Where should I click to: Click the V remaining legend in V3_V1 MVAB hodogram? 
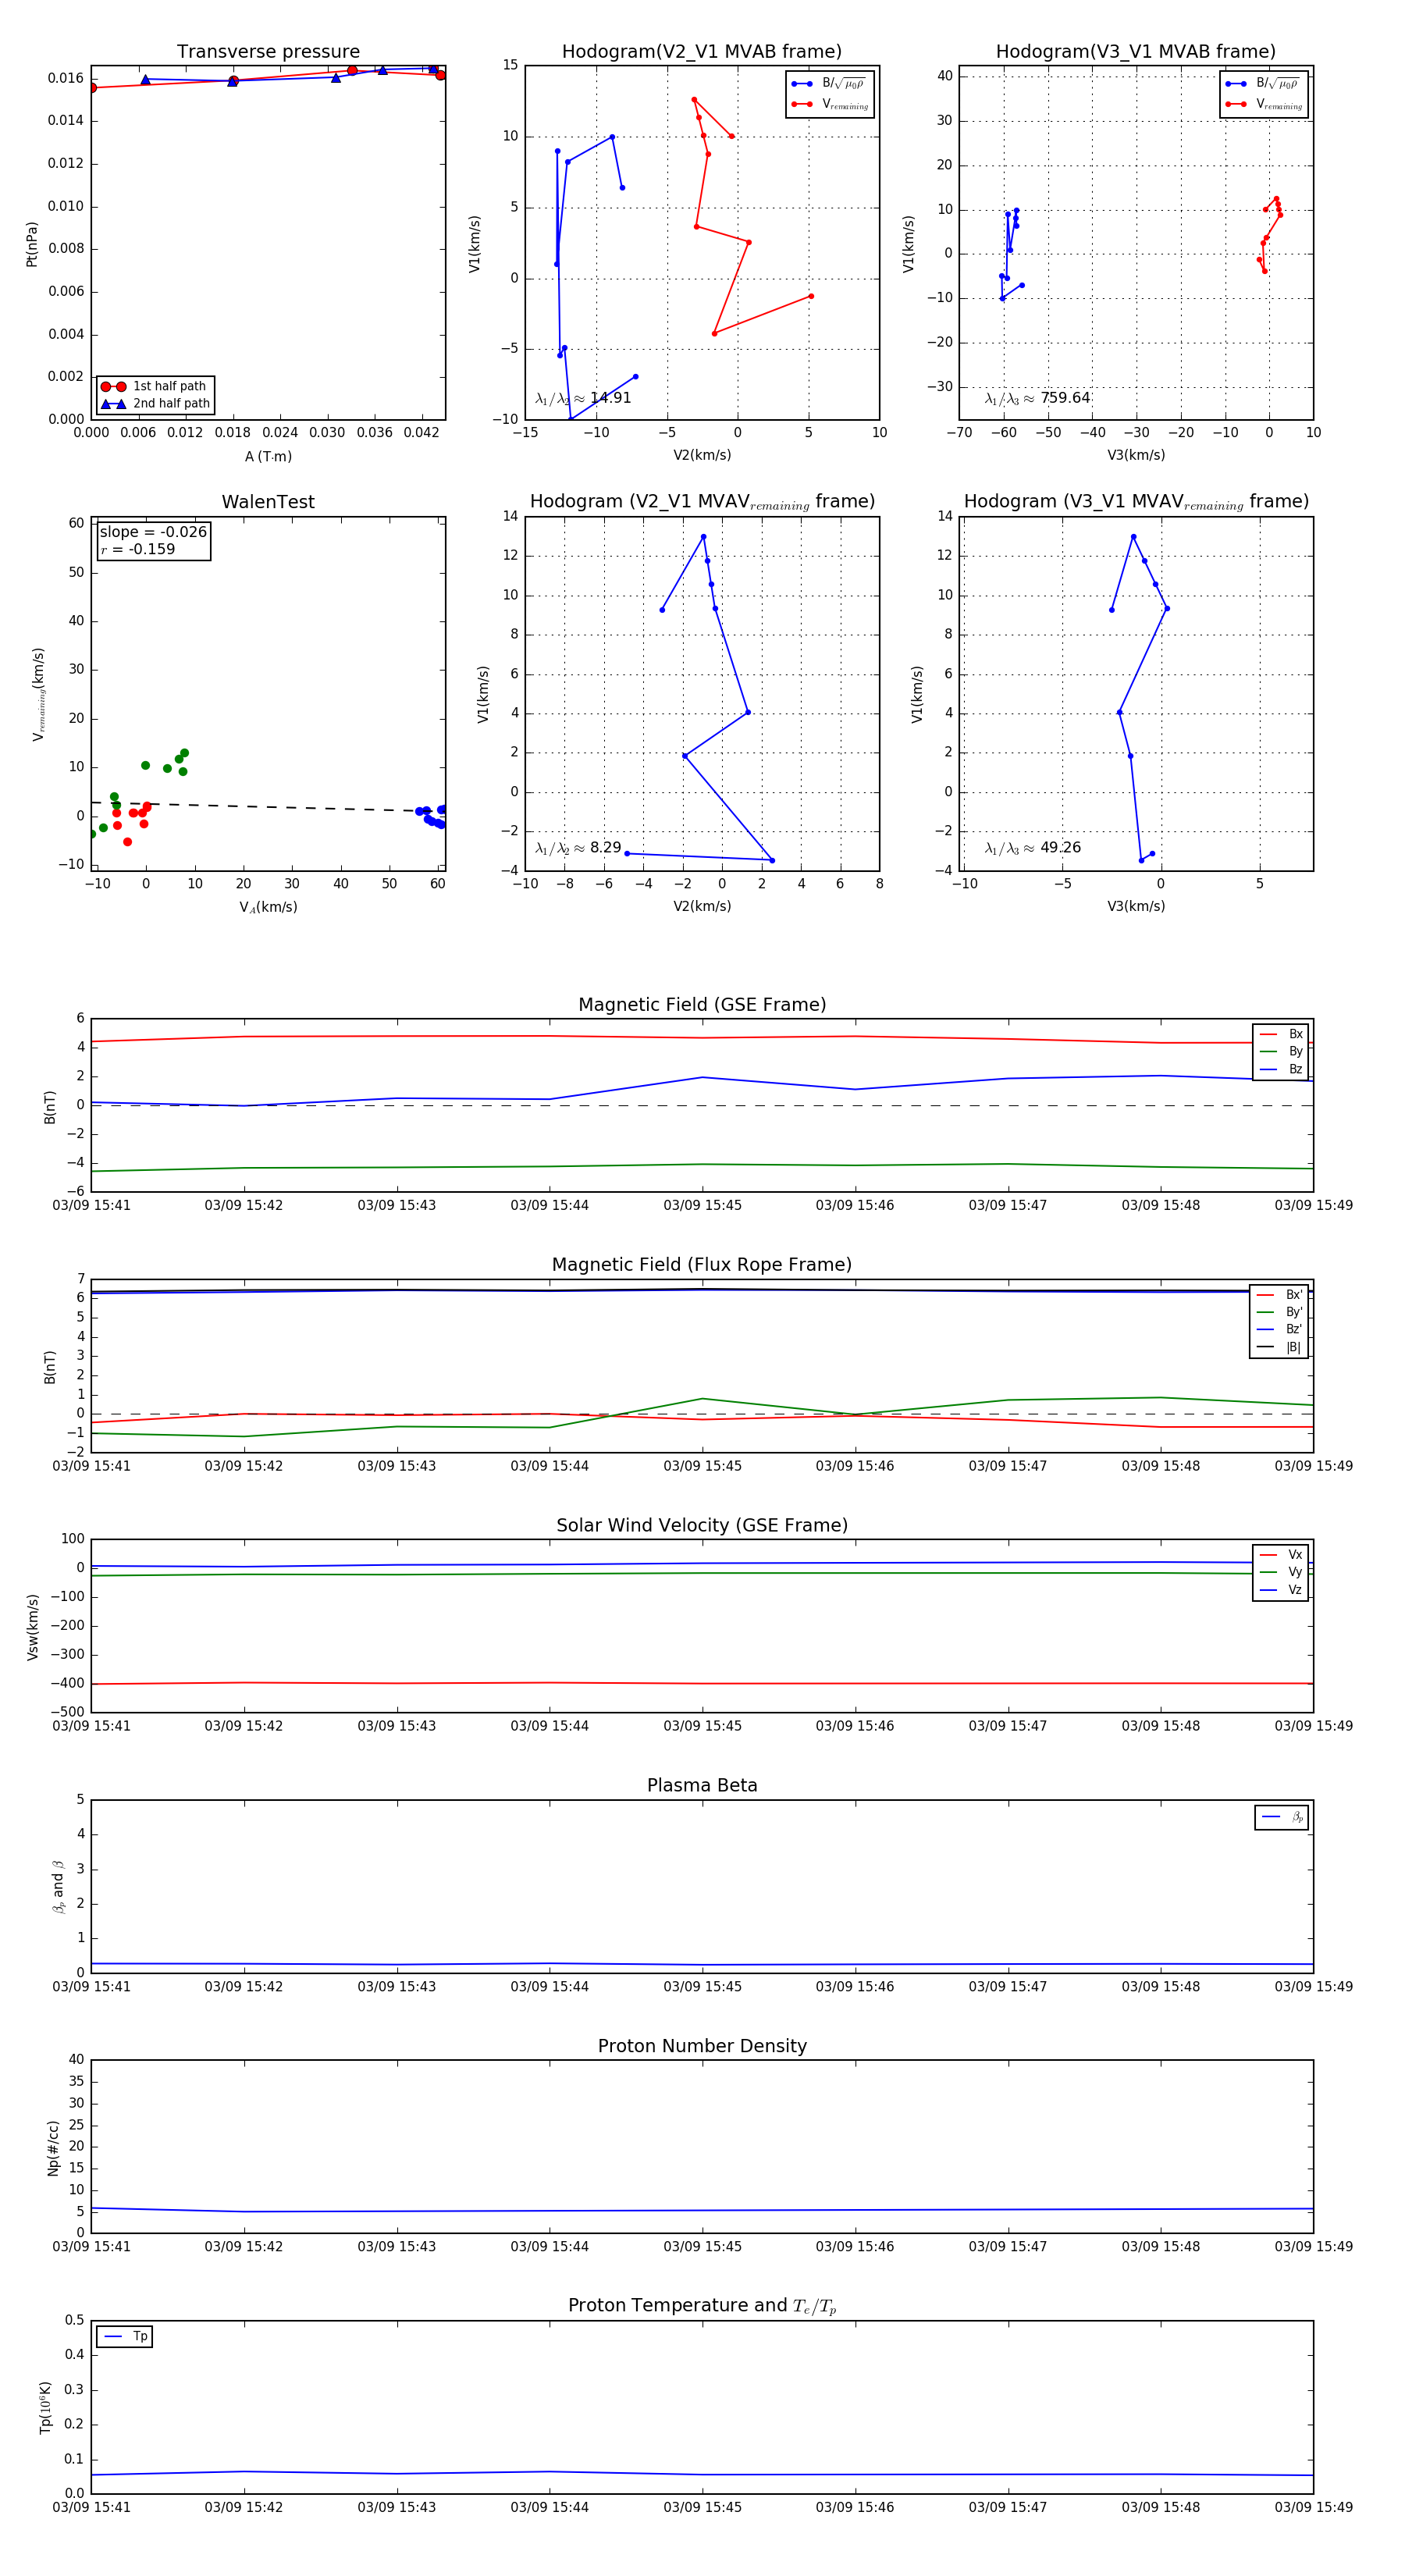pos(1263,104)
